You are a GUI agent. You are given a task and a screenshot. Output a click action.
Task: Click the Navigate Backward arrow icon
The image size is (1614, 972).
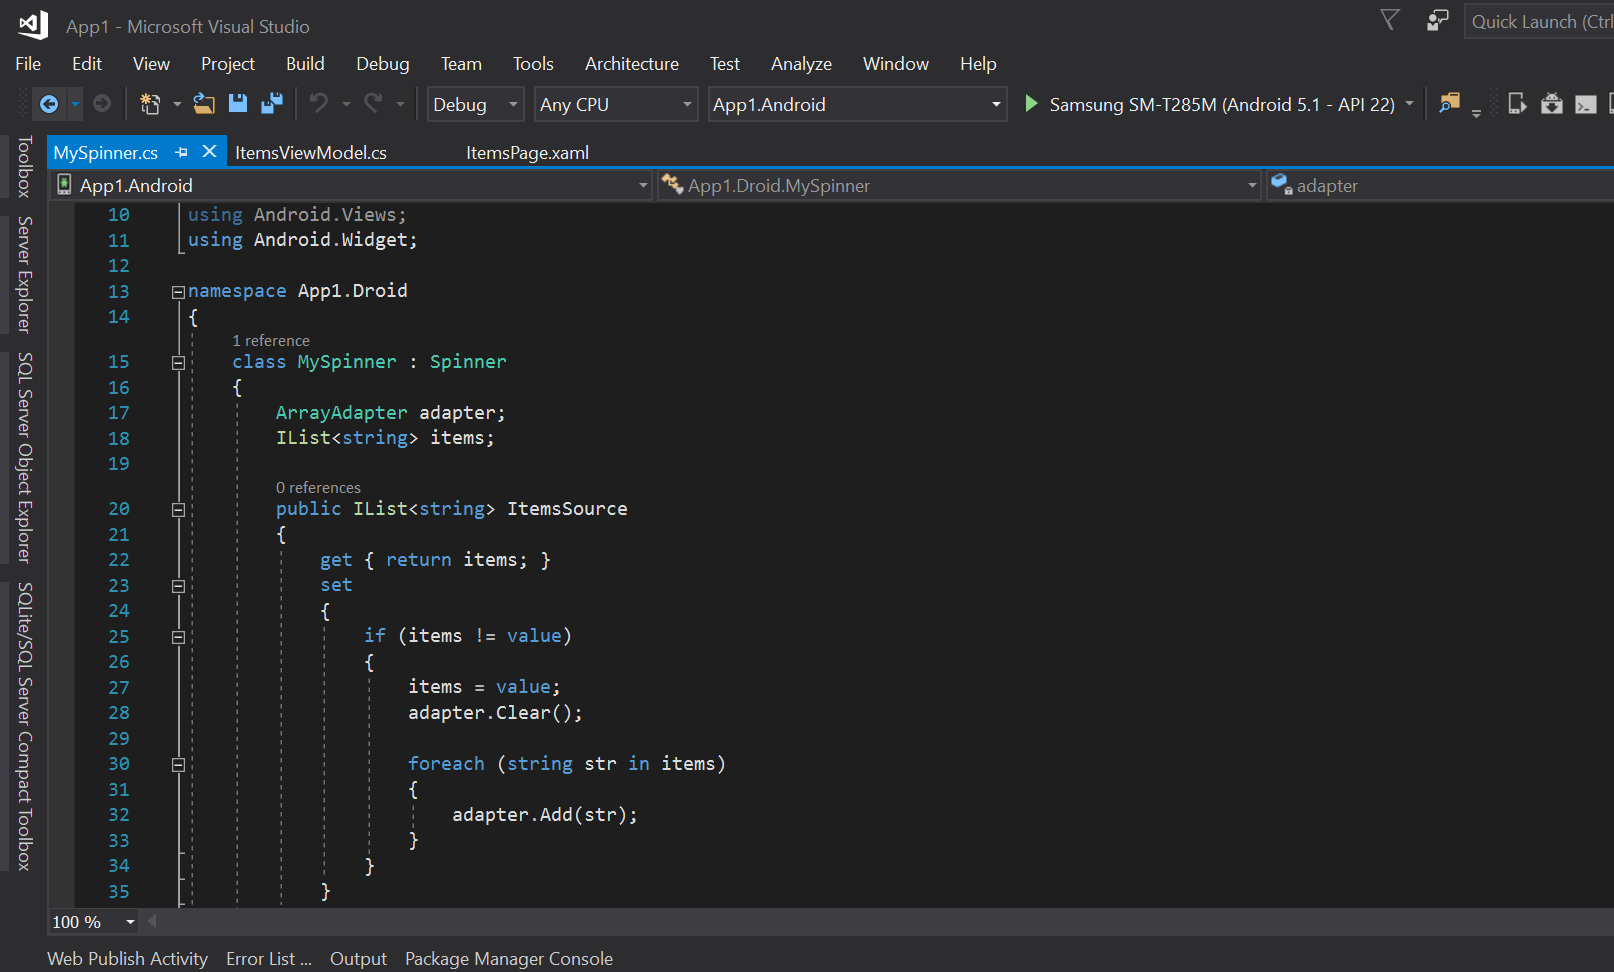[x=48, y=103]
